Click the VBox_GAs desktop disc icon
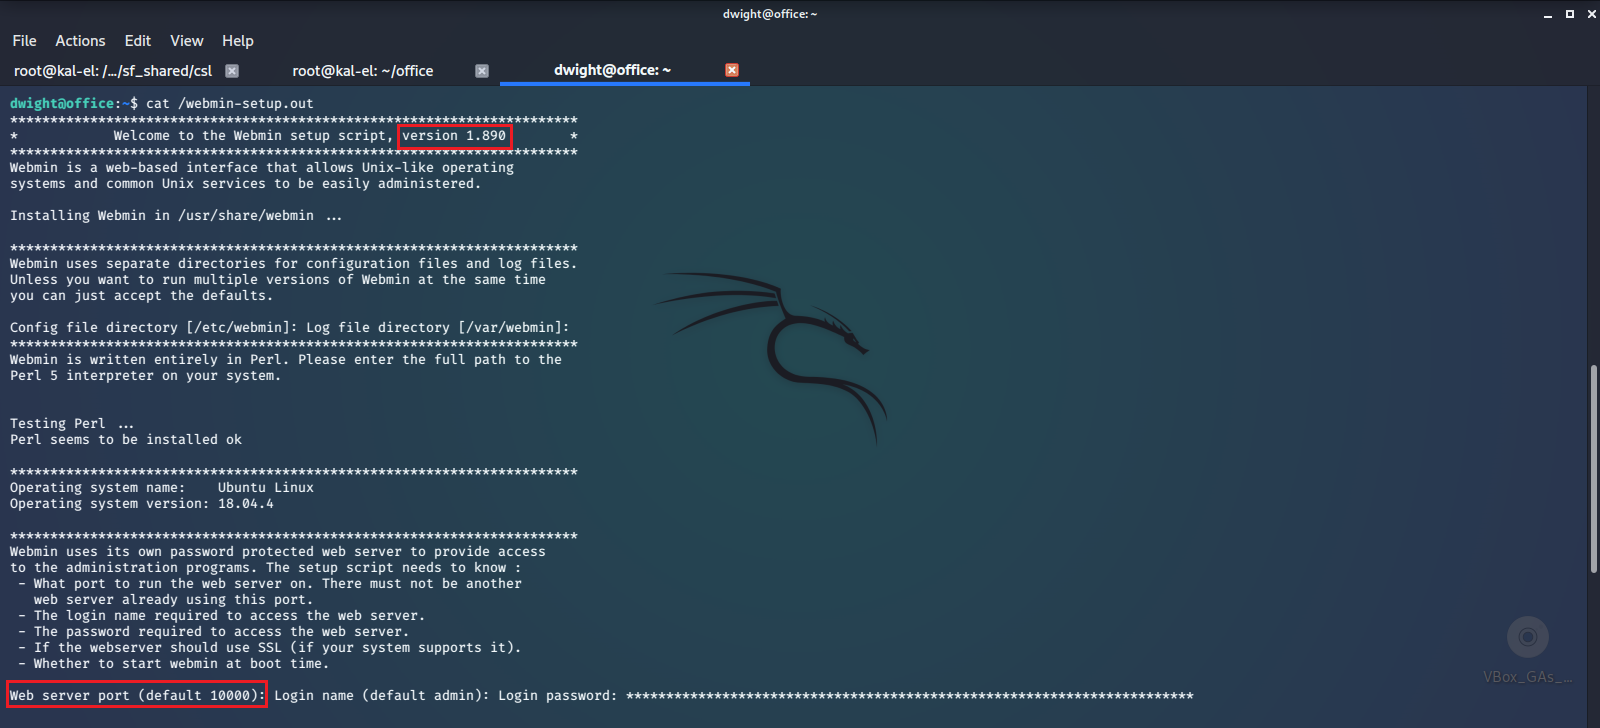 pos(1528,637)
